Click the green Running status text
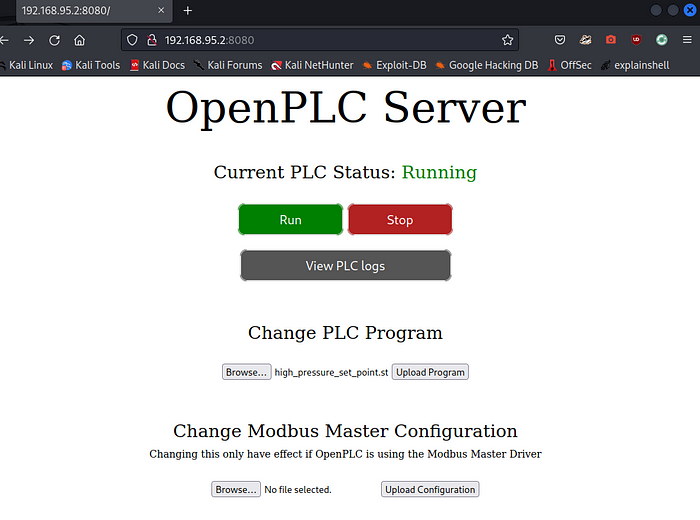 tap(439, 172)
